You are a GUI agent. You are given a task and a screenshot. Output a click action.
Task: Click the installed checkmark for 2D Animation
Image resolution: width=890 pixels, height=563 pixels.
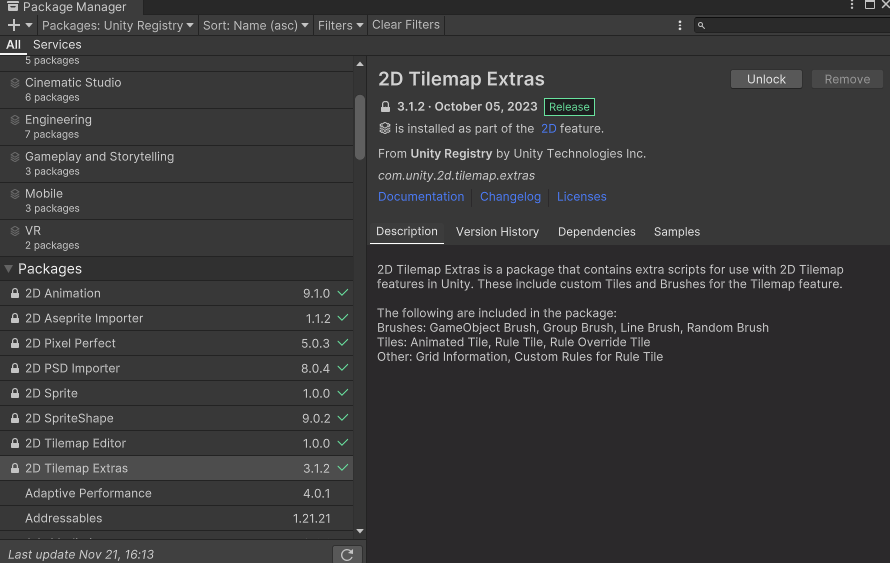pyautogui.click(x=343, y=293)
